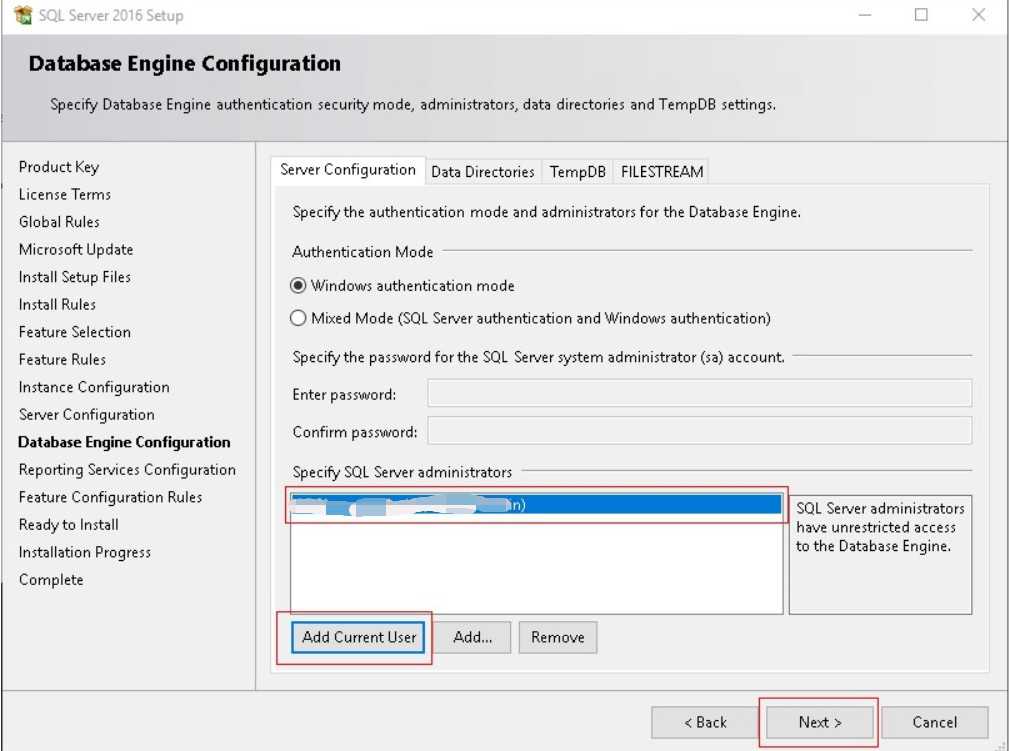Screen dimensions: 1010x751
Task: Maximize the SQL Server 2016 Setup window
Action: tap(921, 15)
